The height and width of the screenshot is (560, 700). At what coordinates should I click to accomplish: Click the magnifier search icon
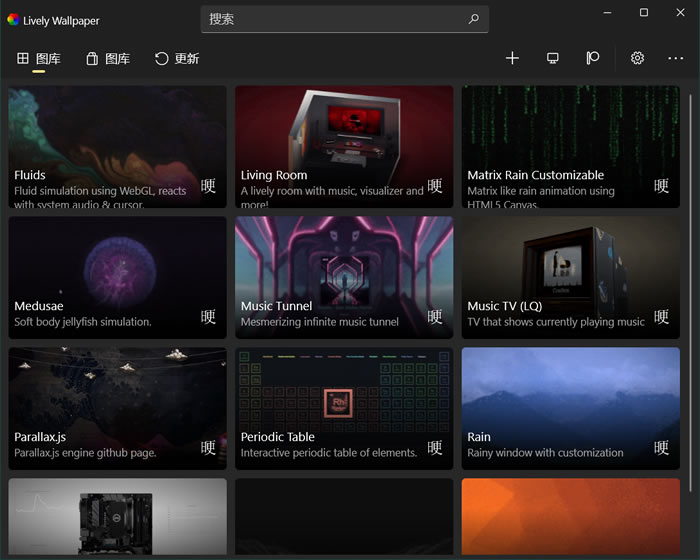(473, 19)
